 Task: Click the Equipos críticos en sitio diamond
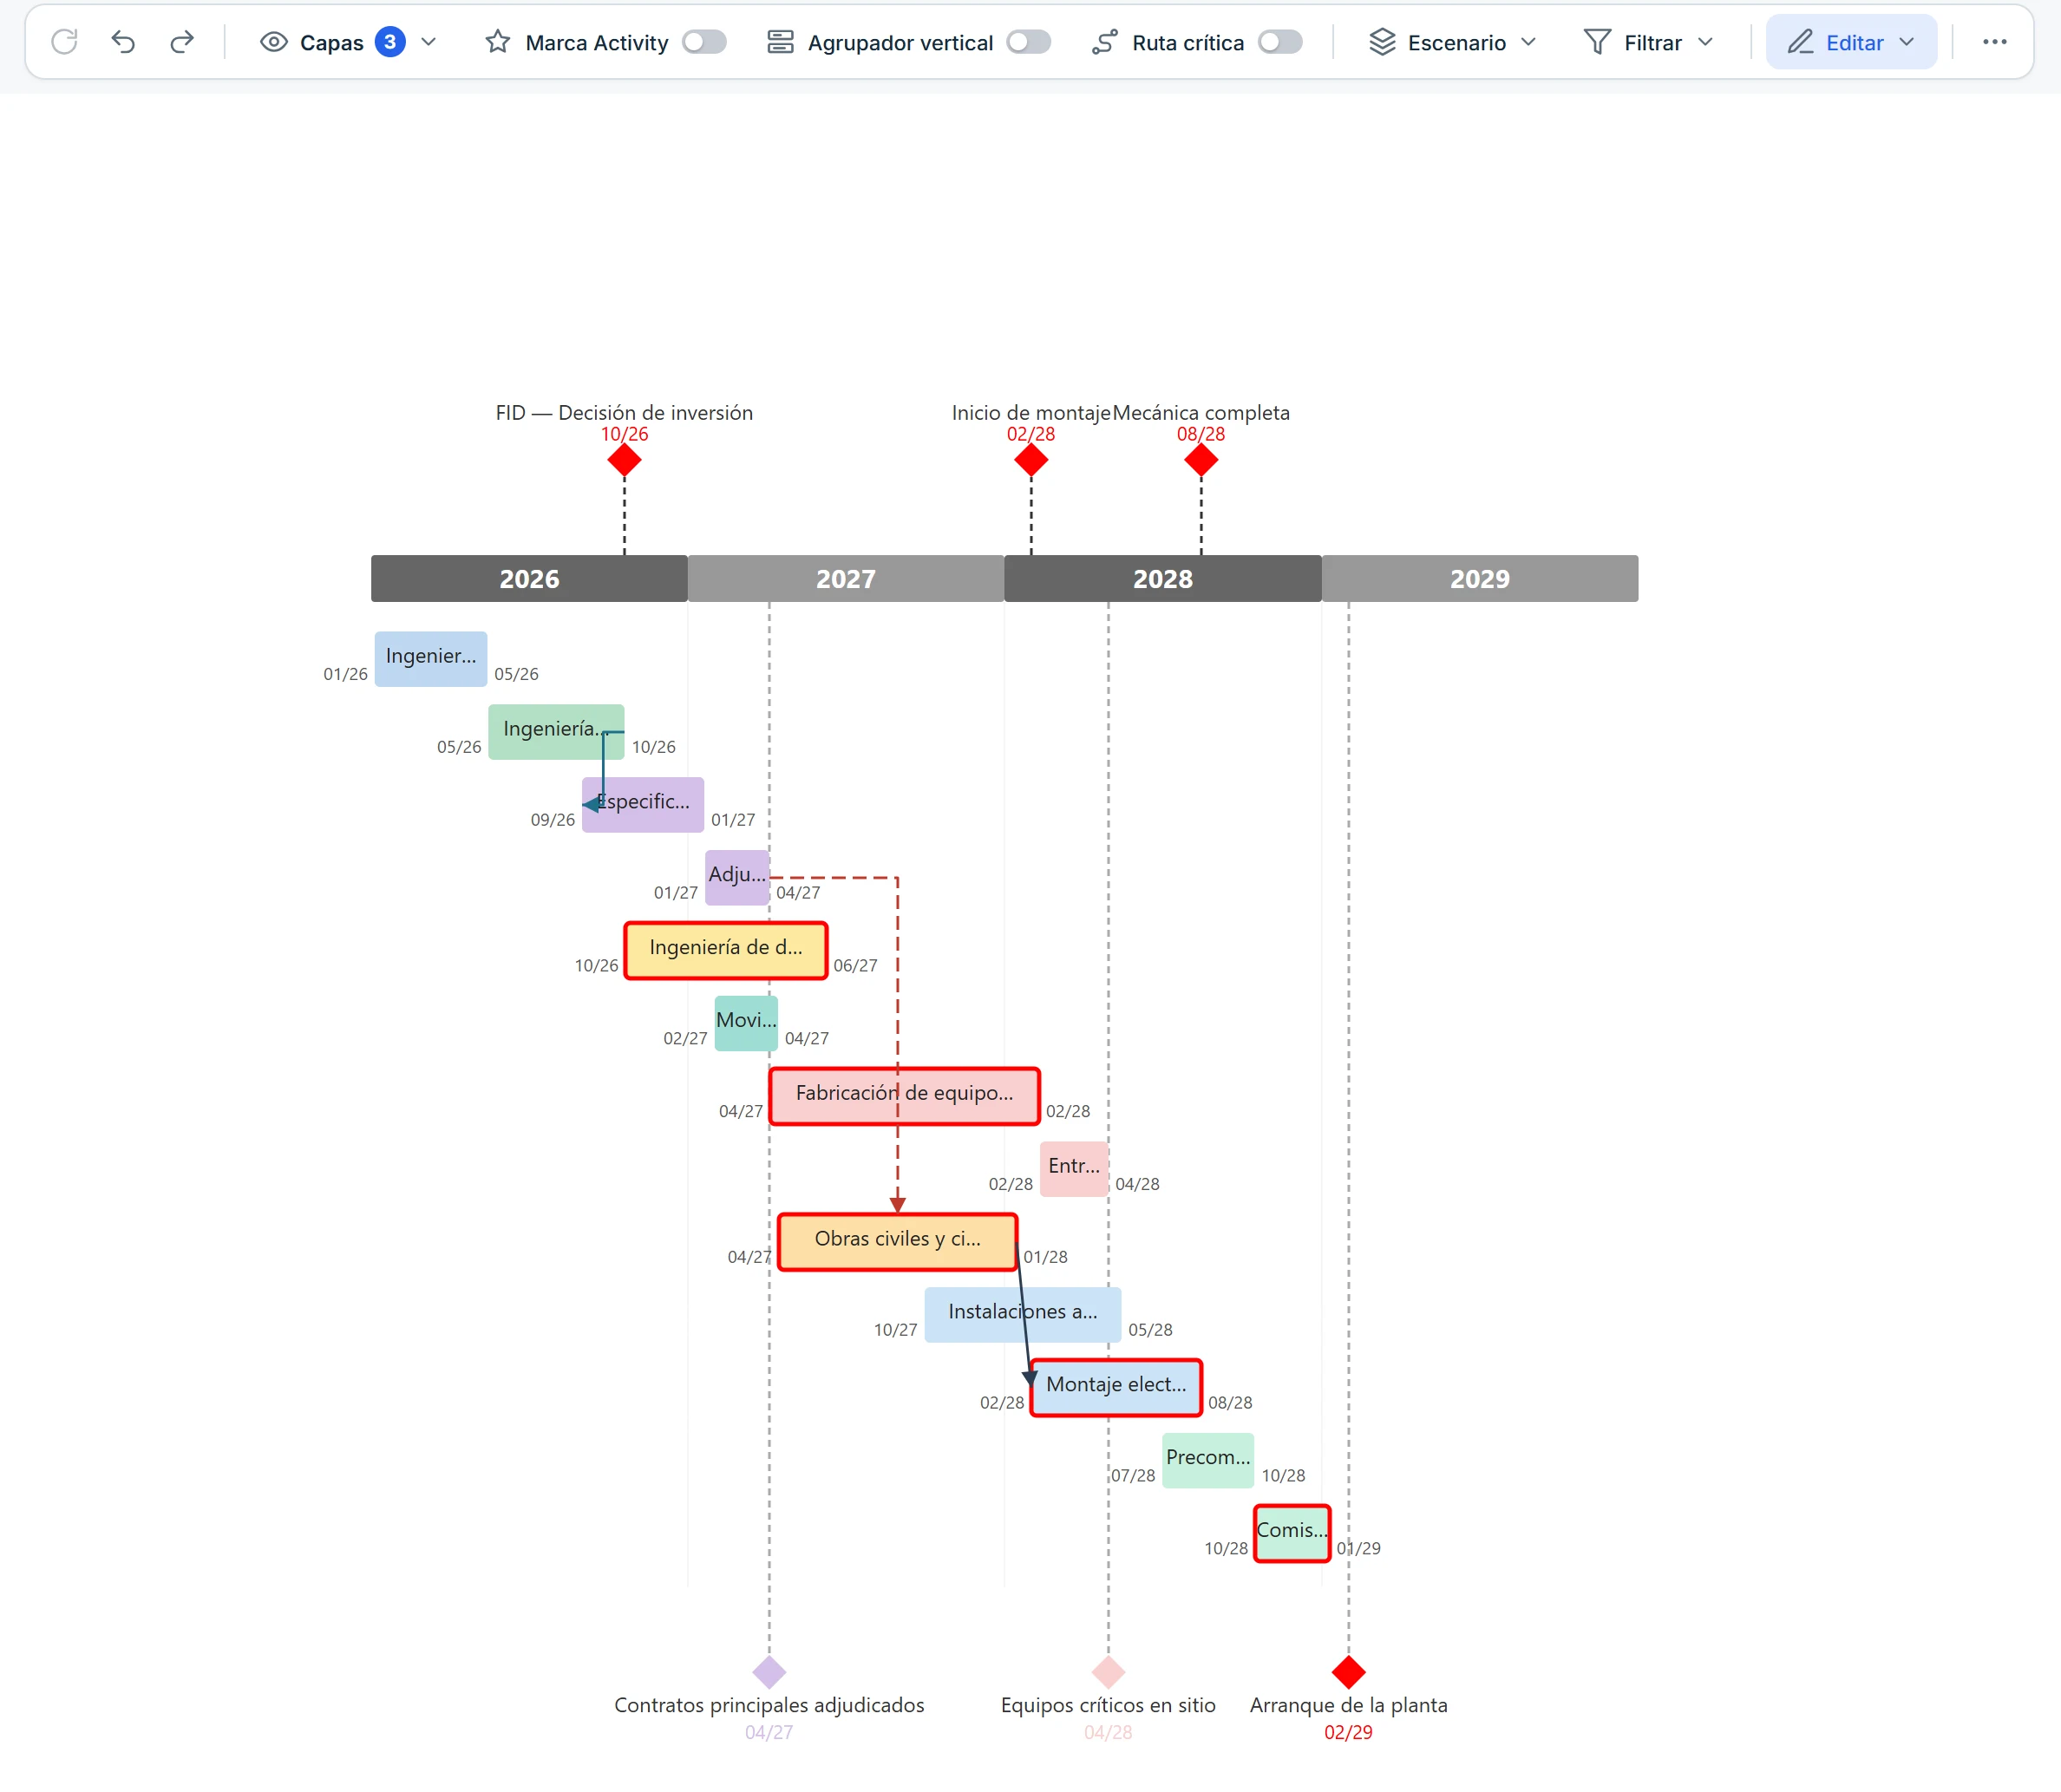pos(1108,1672)
